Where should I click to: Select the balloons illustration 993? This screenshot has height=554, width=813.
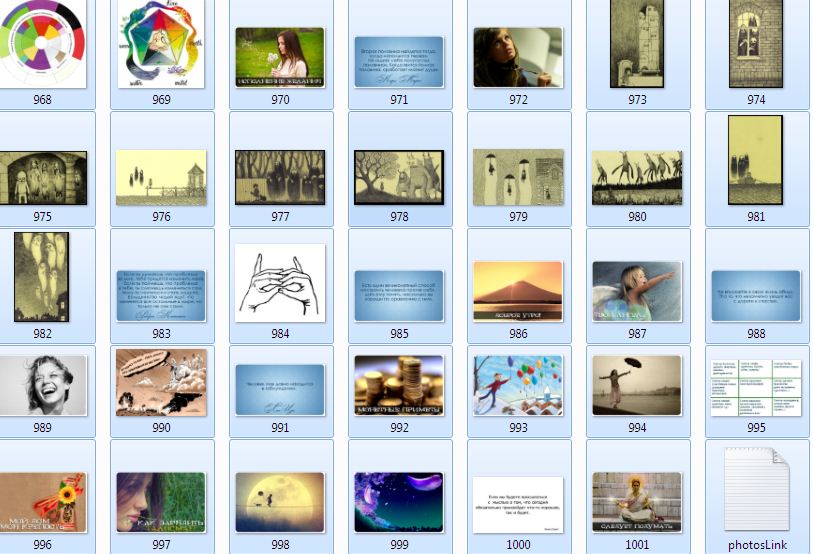pyautogui.click(x=518, y=385)
